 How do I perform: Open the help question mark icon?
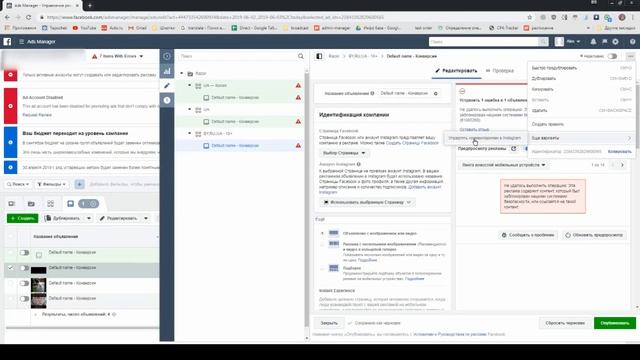[632, 42]
